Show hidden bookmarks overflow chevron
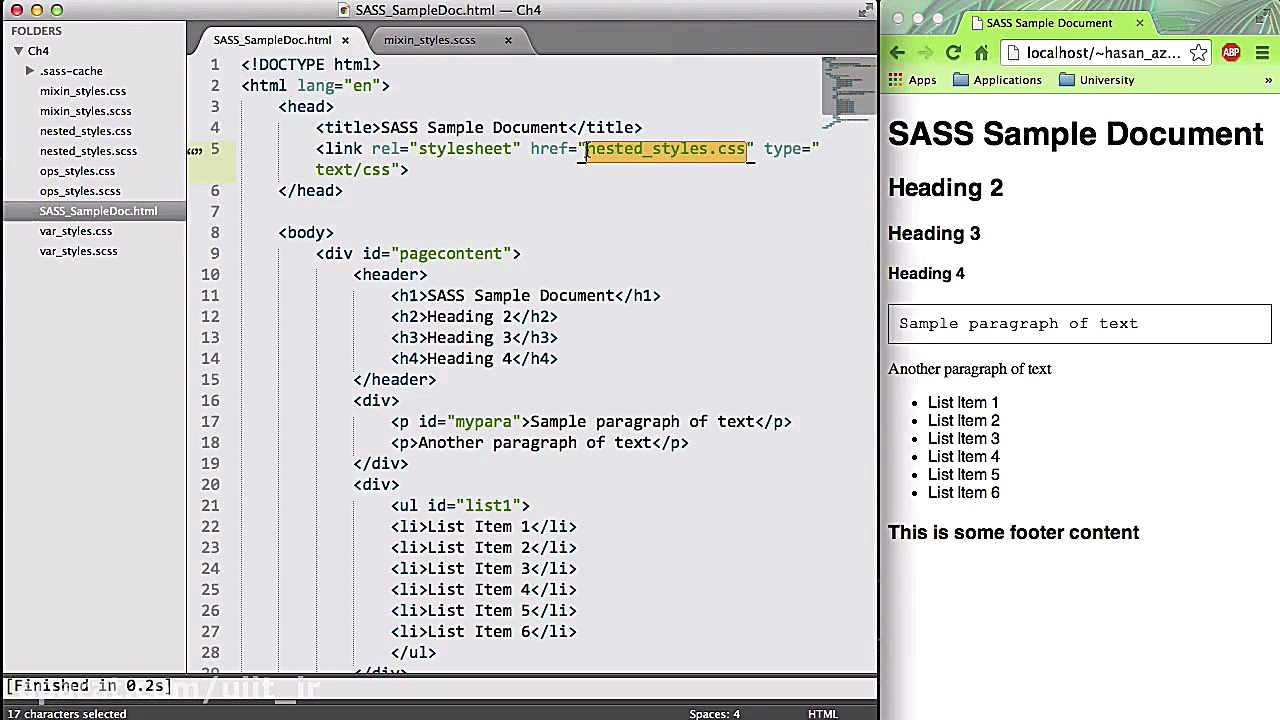 coord(1268,80)
